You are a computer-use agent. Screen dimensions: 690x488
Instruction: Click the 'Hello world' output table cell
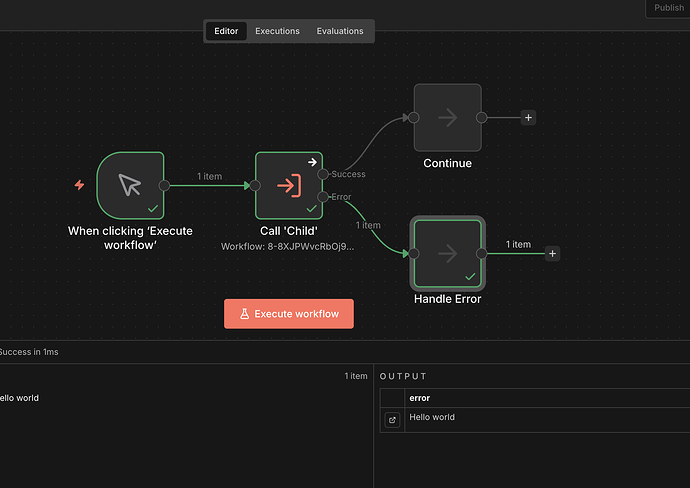tap(432, 417)
